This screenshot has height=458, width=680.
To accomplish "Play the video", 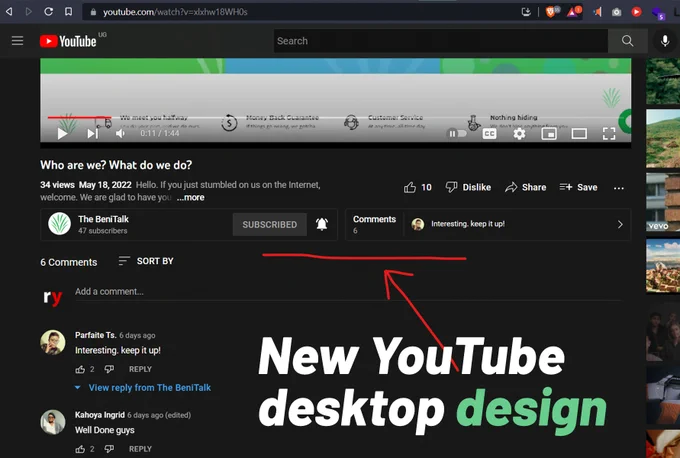I will [62, 134].
